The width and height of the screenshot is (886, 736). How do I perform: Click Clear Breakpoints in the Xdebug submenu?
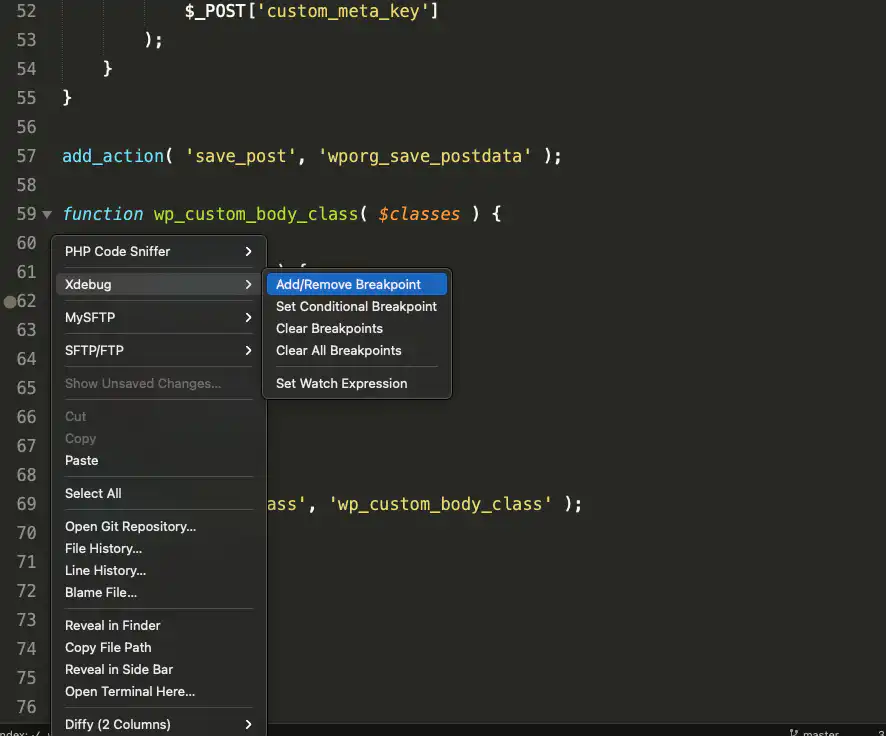329,328
